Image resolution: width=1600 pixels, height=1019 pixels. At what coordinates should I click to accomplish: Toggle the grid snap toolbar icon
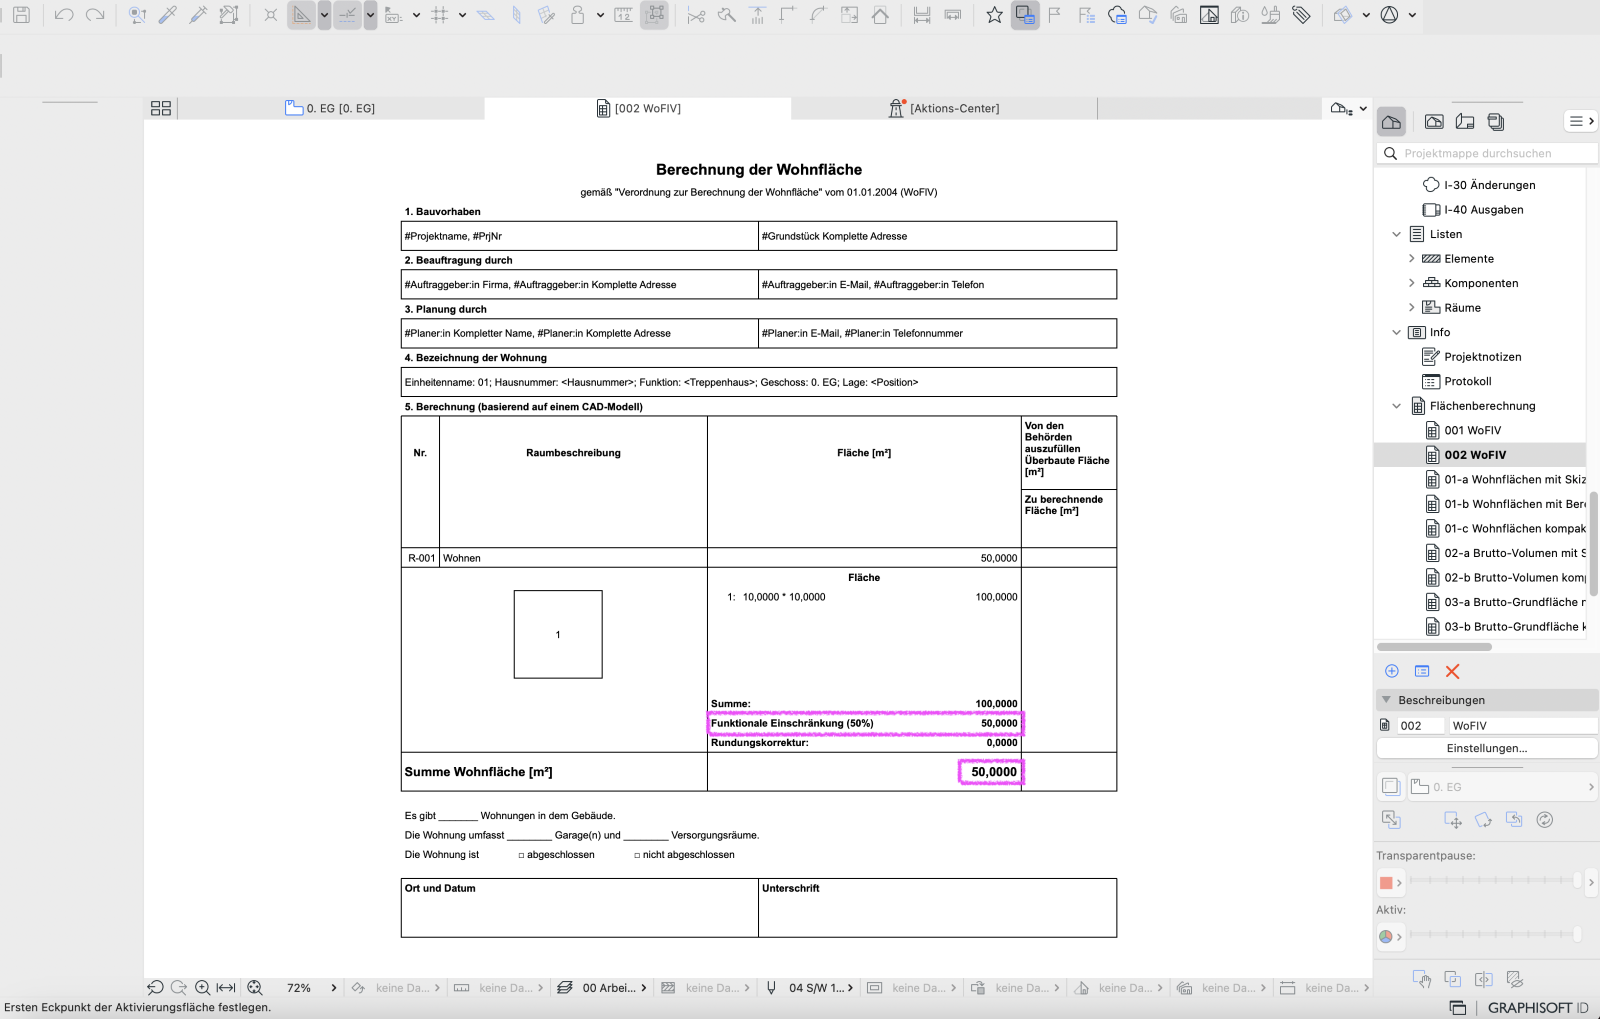click(x=439, y=15)
